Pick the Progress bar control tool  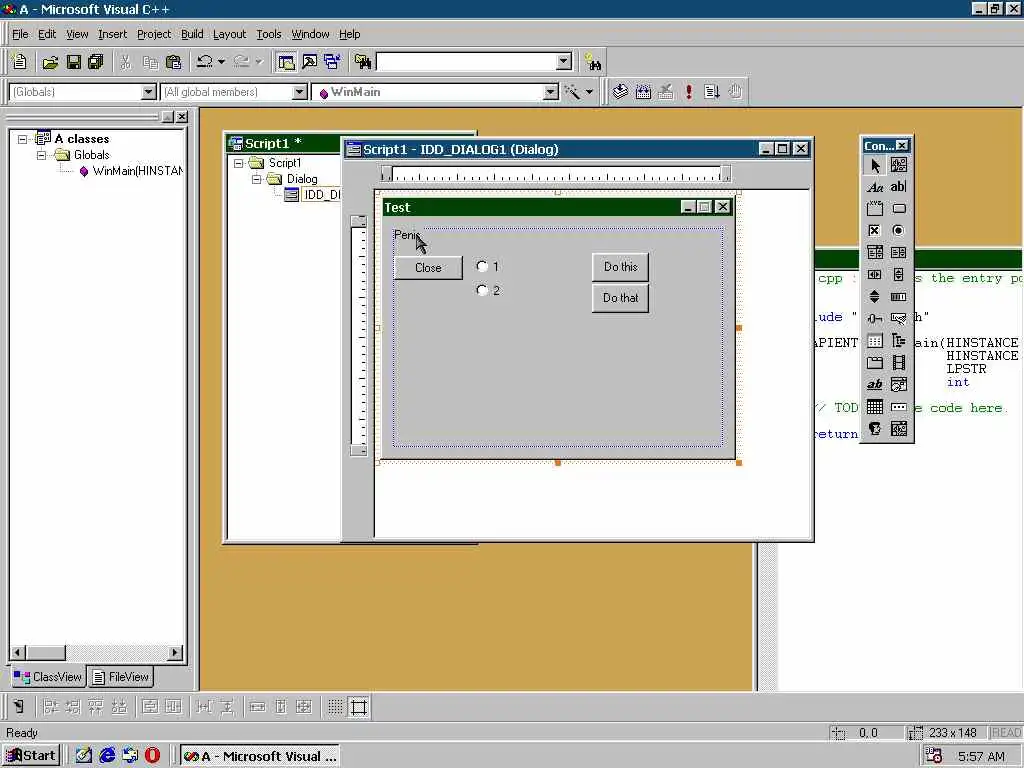(x=899, y=297)
